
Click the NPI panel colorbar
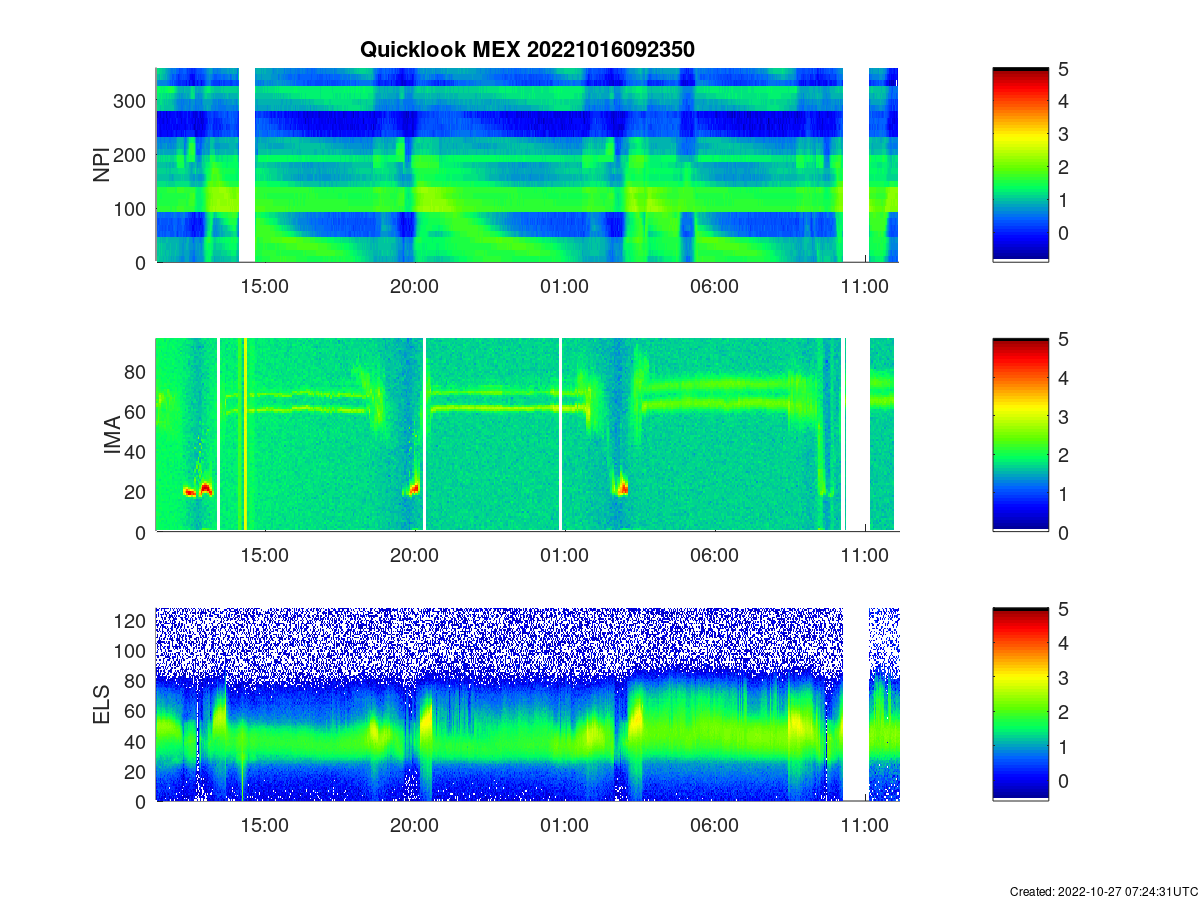pyautogui.click(x=1021, y=165)
